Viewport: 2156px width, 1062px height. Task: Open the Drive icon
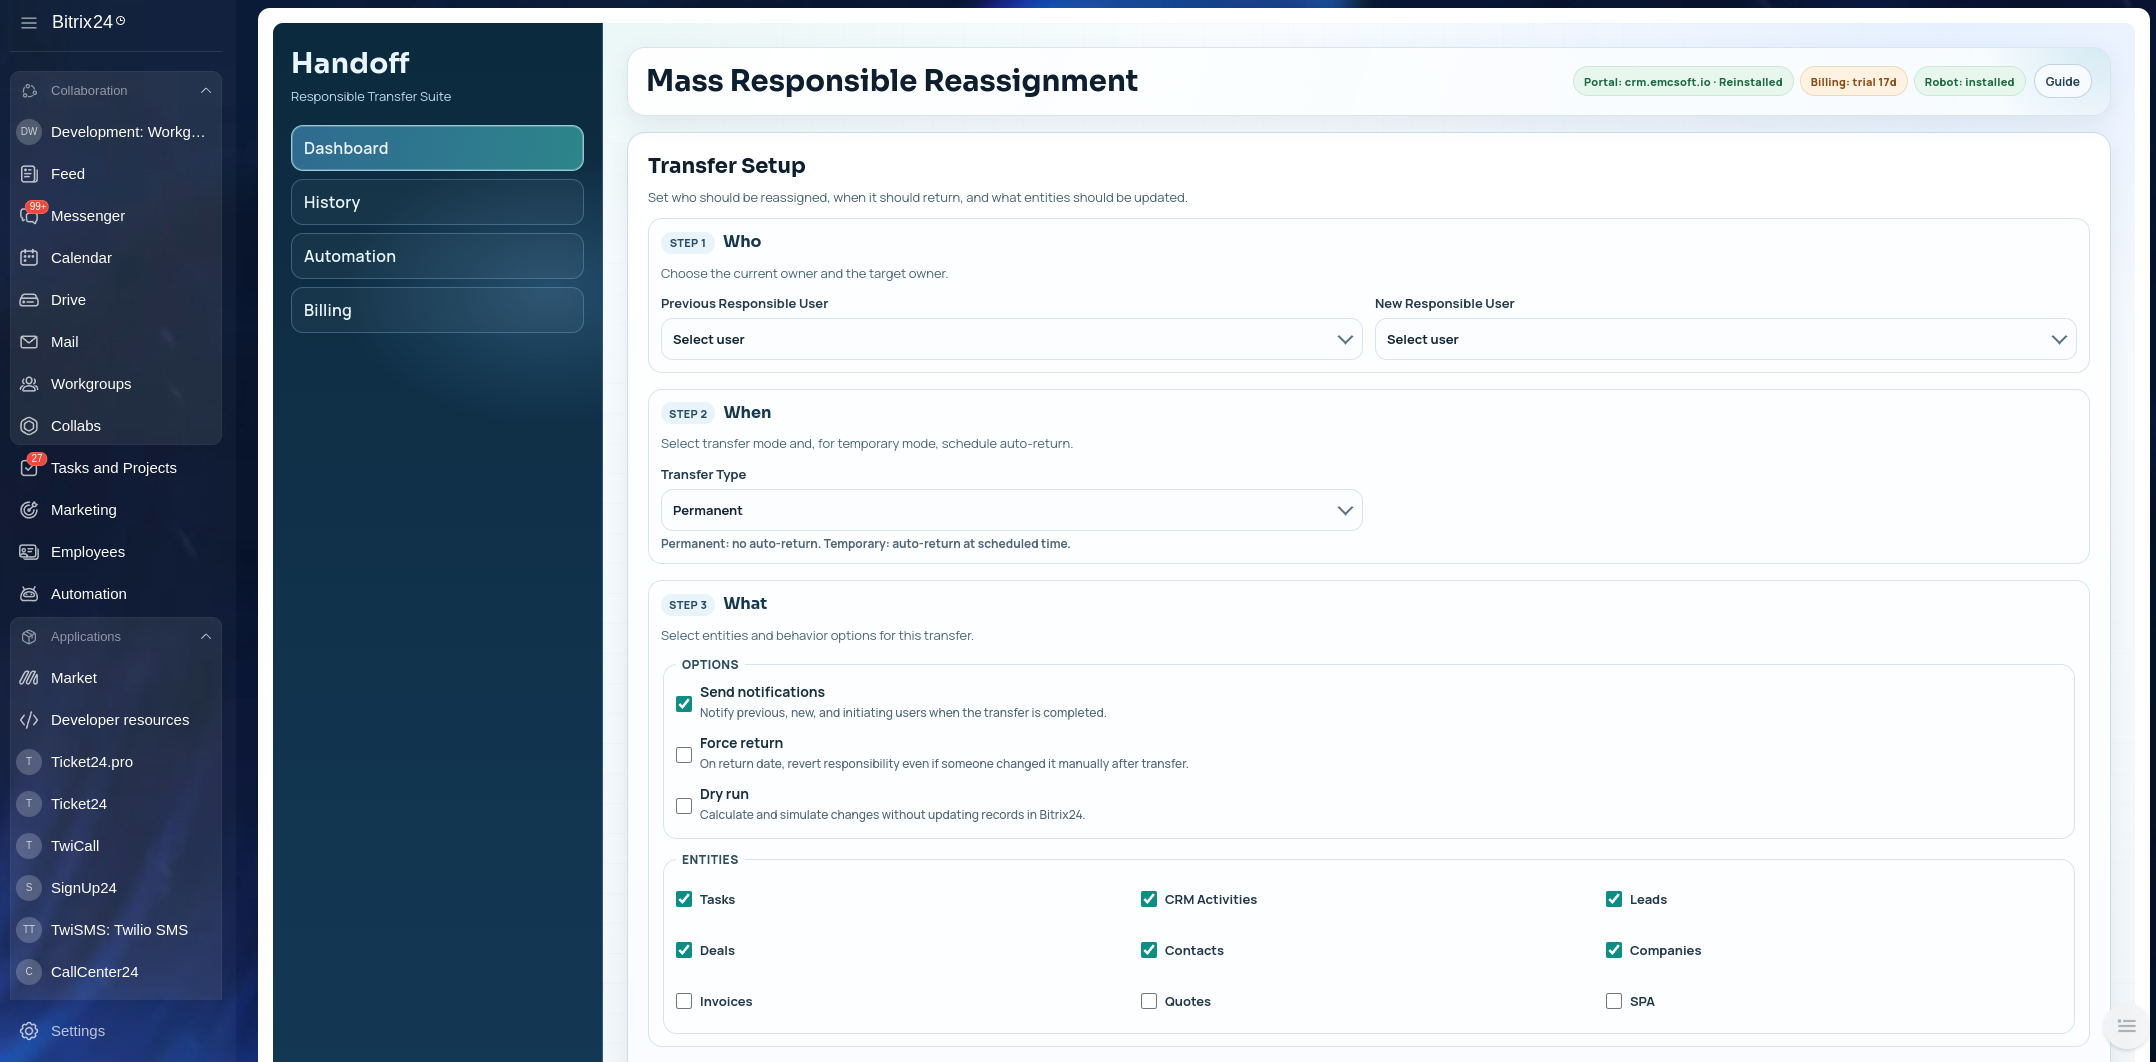tap(29, 300)
